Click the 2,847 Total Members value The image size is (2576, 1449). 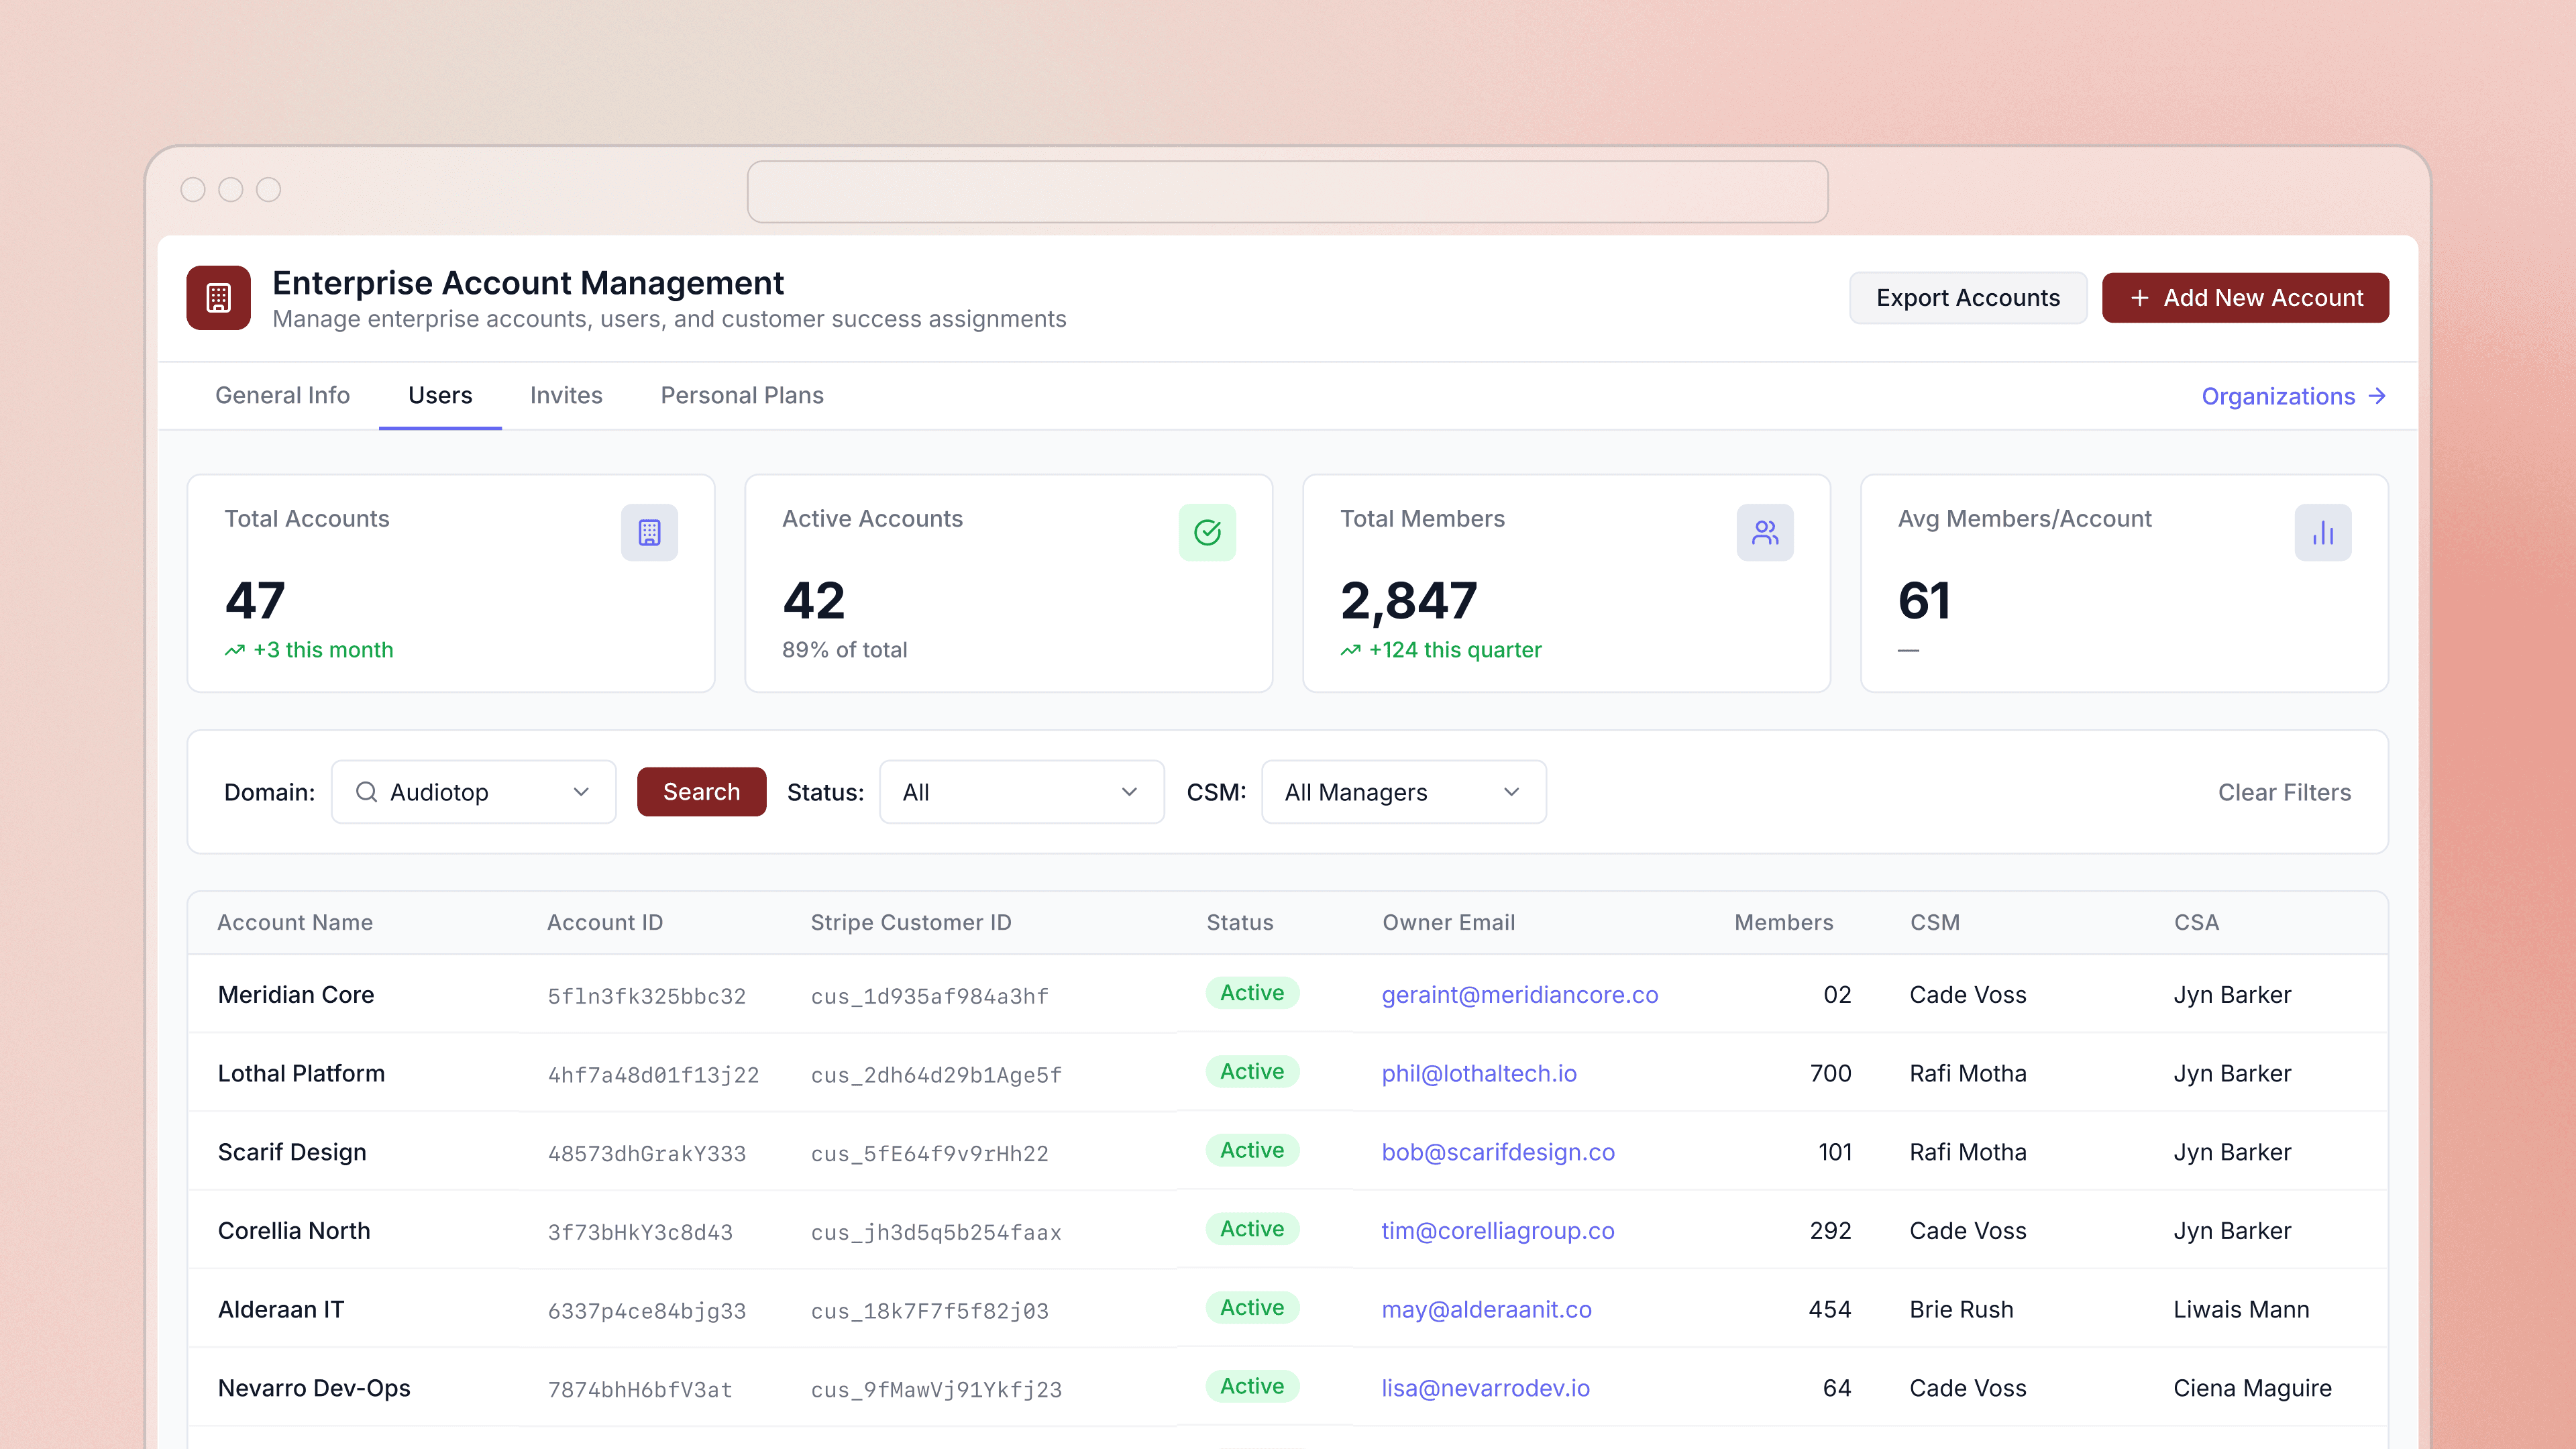click(x=1408, y=601)
